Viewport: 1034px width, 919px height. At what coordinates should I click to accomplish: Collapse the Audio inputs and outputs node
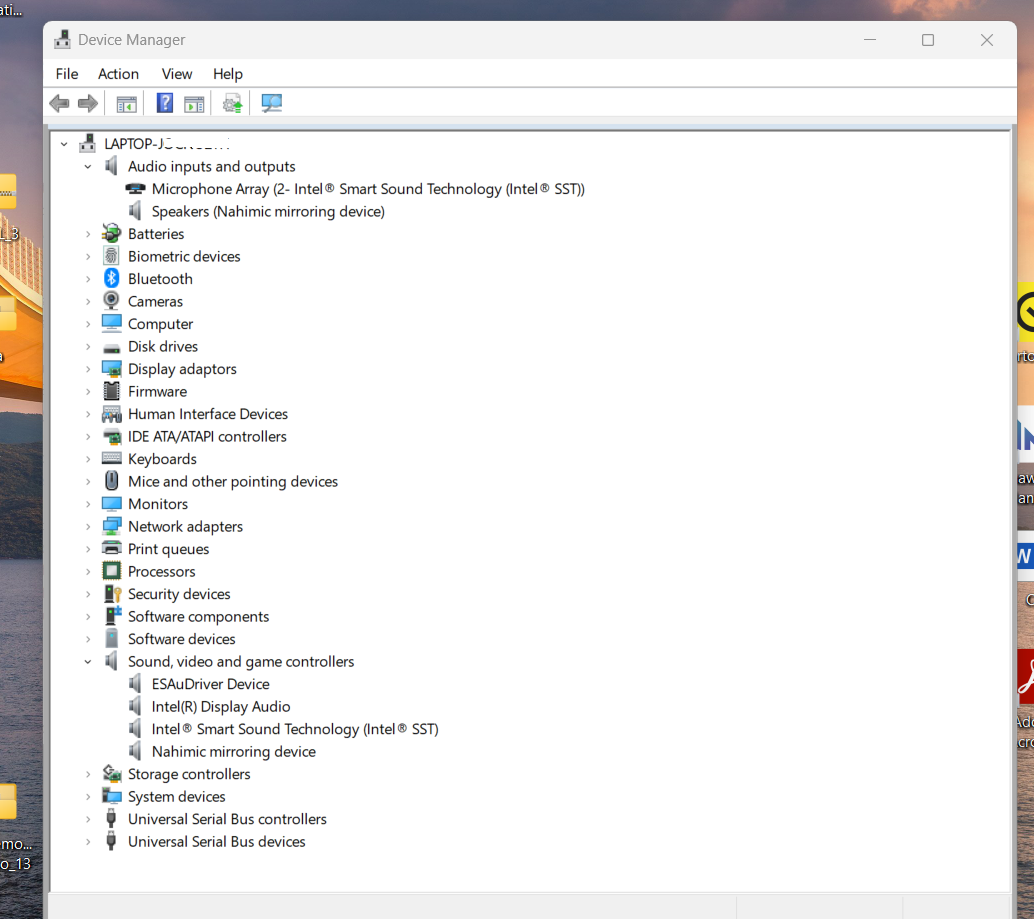tap(88, 167)
